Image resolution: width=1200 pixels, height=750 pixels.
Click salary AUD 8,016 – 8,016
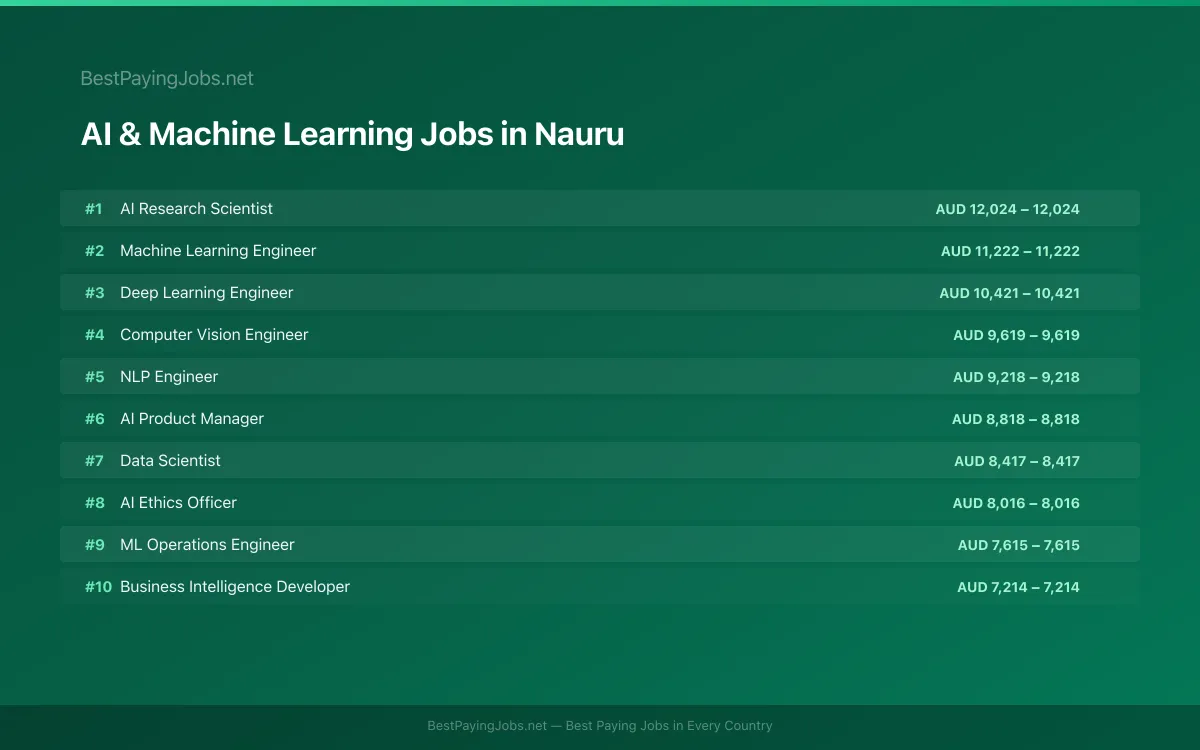point(1016,503)
